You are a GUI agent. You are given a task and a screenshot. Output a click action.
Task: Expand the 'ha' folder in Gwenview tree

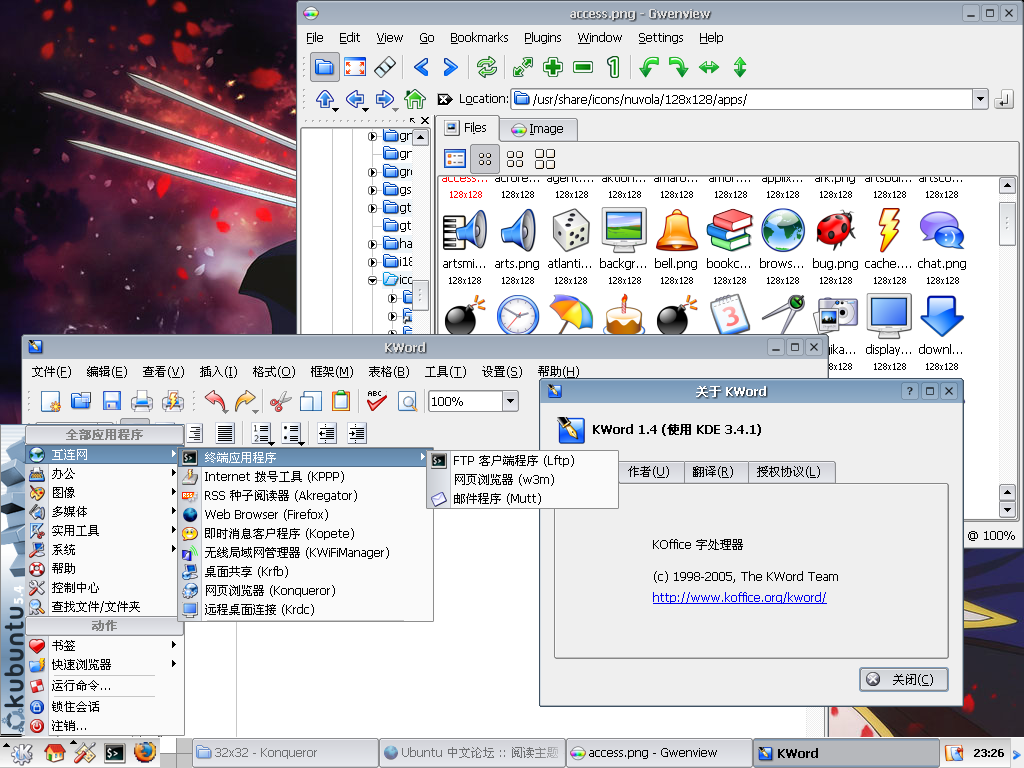pos(372,244)
